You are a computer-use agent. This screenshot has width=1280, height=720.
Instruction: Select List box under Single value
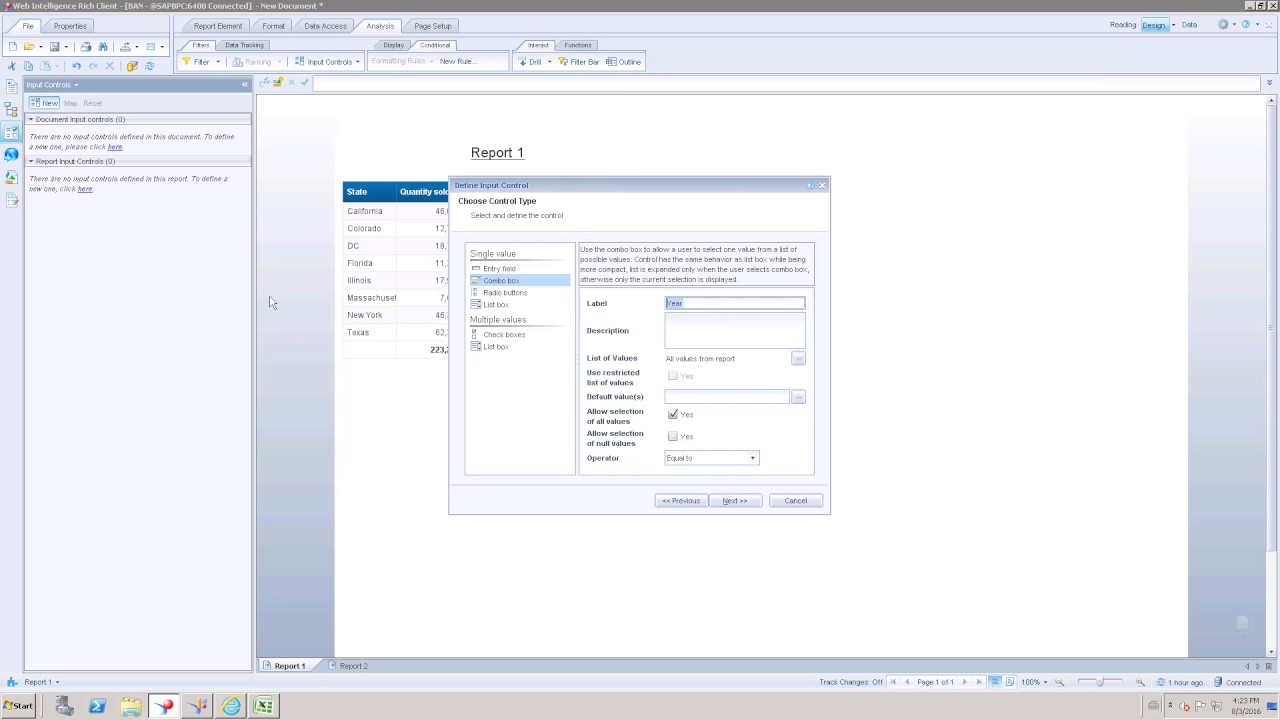pyautogui.click(x=496, y=305)
